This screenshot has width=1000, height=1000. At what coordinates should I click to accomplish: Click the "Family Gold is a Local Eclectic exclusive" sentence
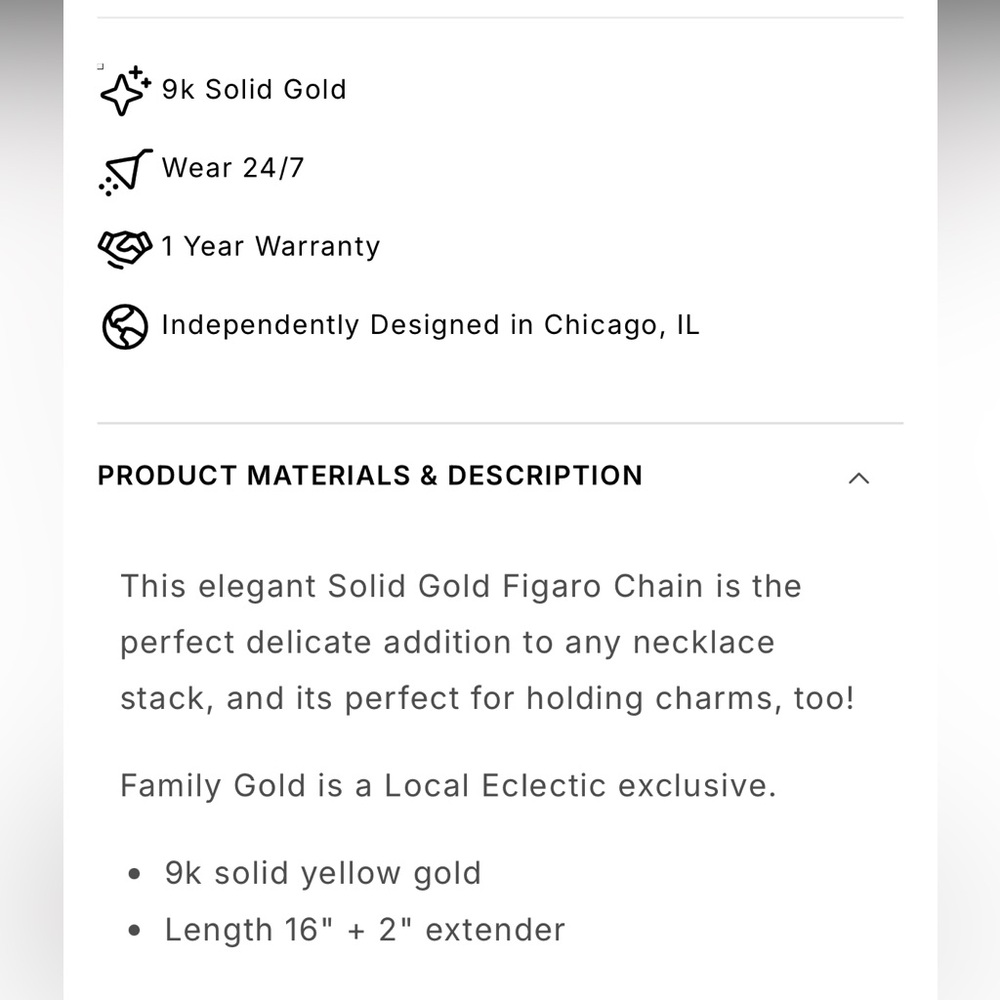(448, 786)
